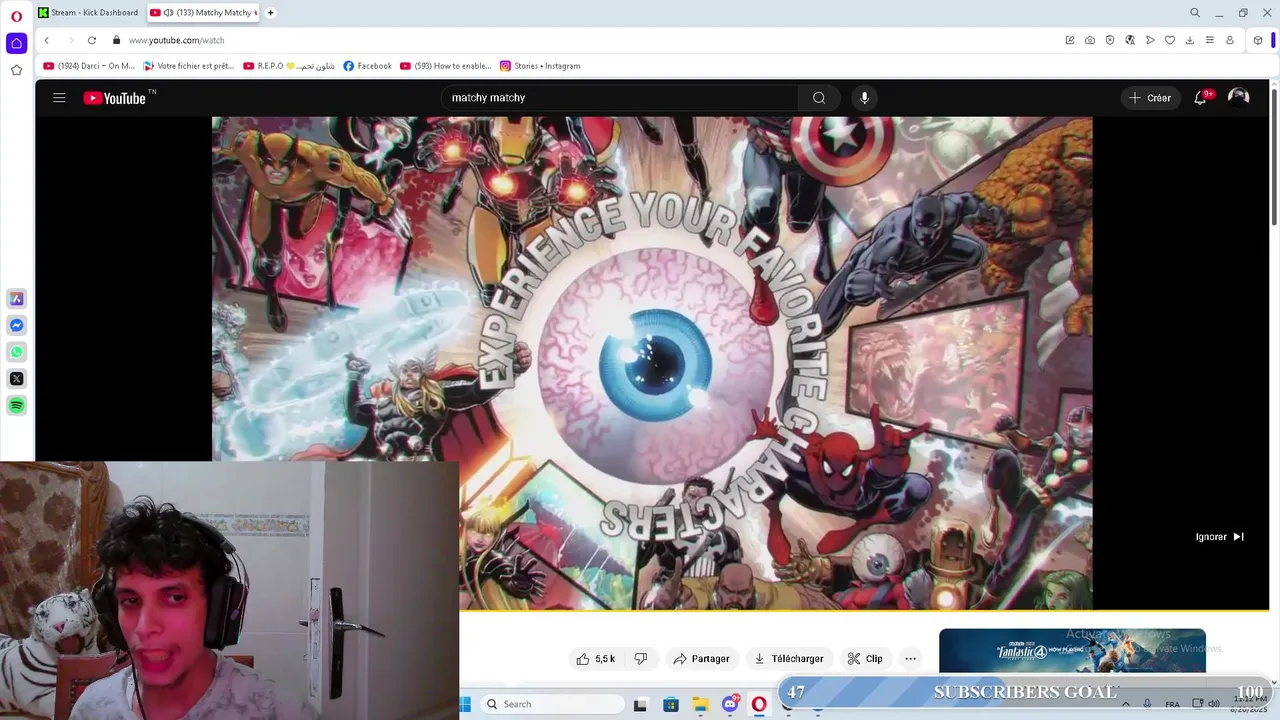
Task: Open YouTube account avatar menu
Action: point(1239,97)
